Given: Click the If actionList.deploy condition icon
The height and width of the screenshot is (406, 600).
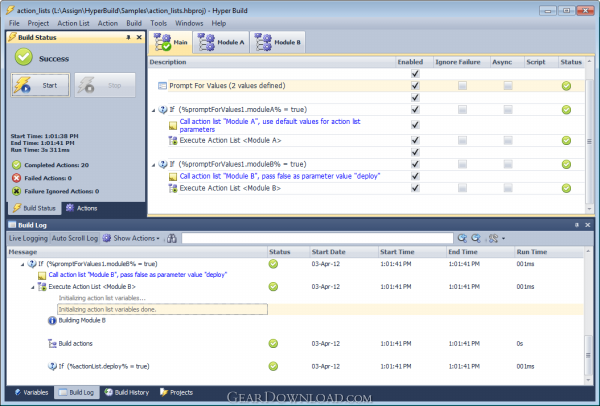Looking at the screenshot, I should [52, 366].
